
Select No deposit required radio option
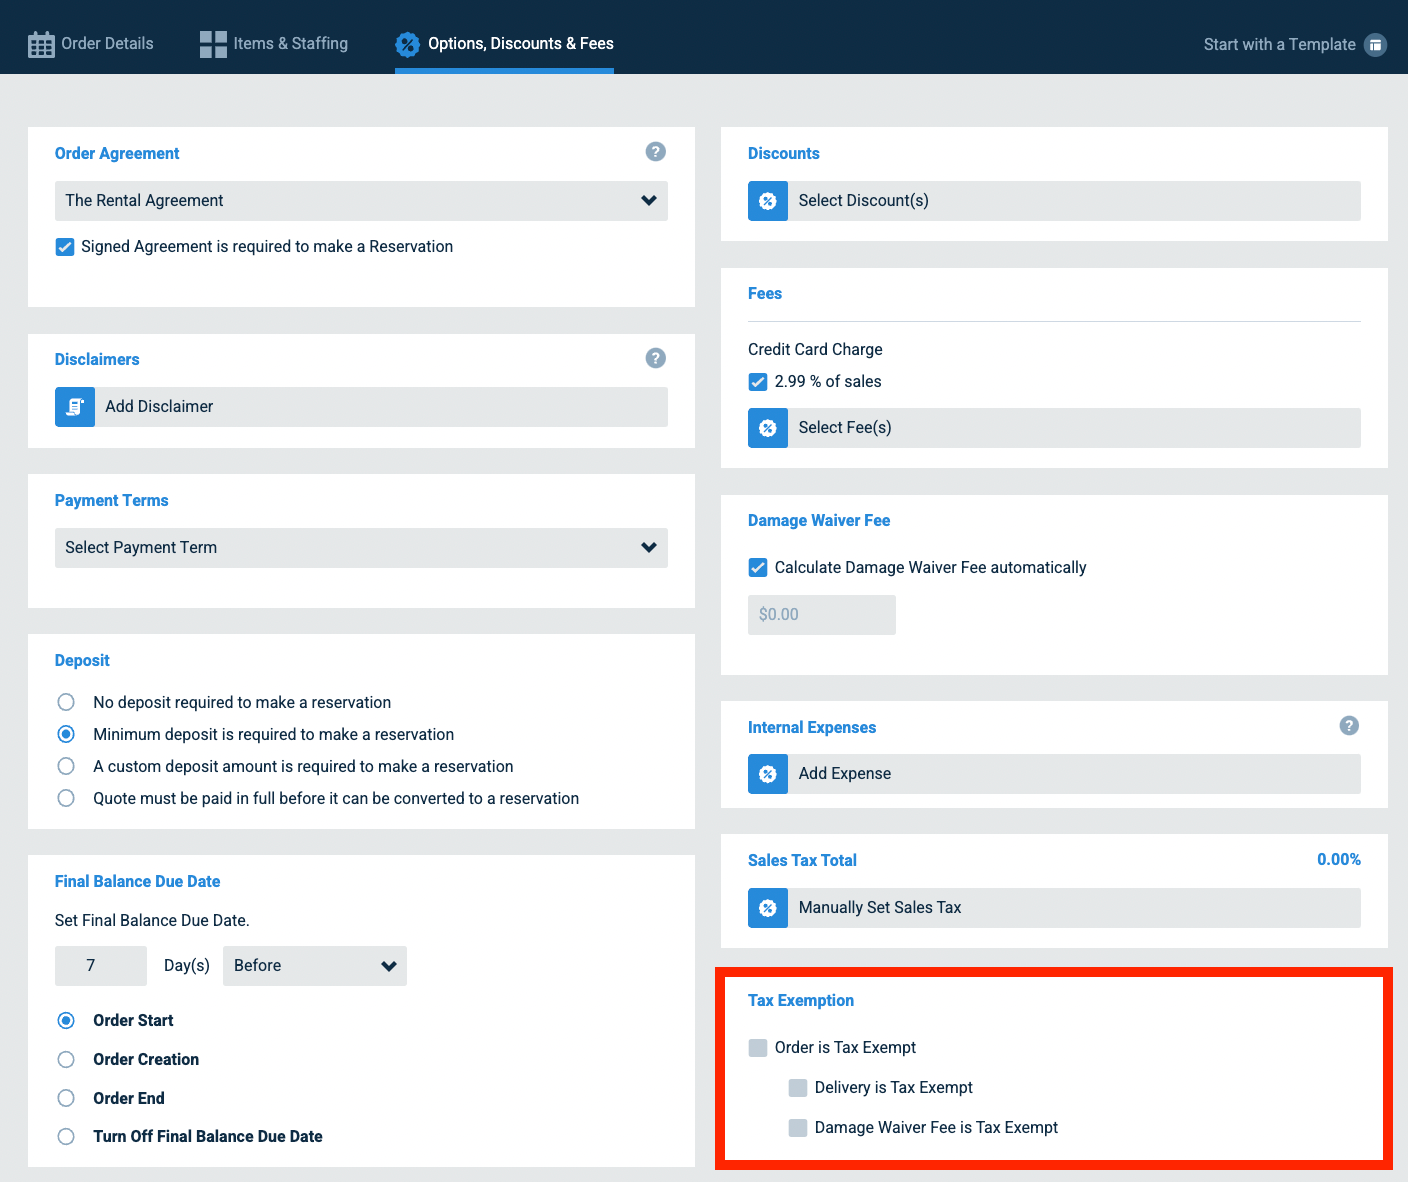[66, 702]
